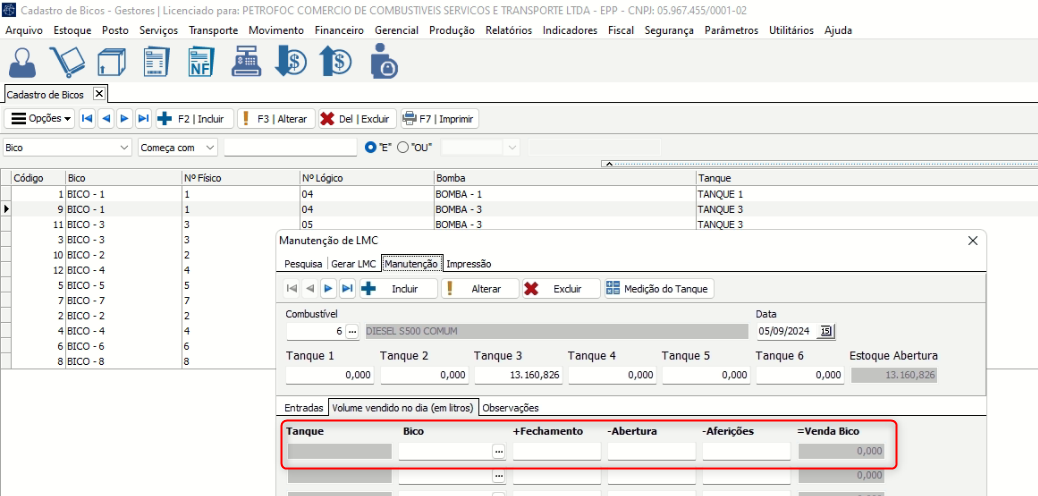Switch to the Gerar LMC tab
The image size is (1038, 496).
353,264
